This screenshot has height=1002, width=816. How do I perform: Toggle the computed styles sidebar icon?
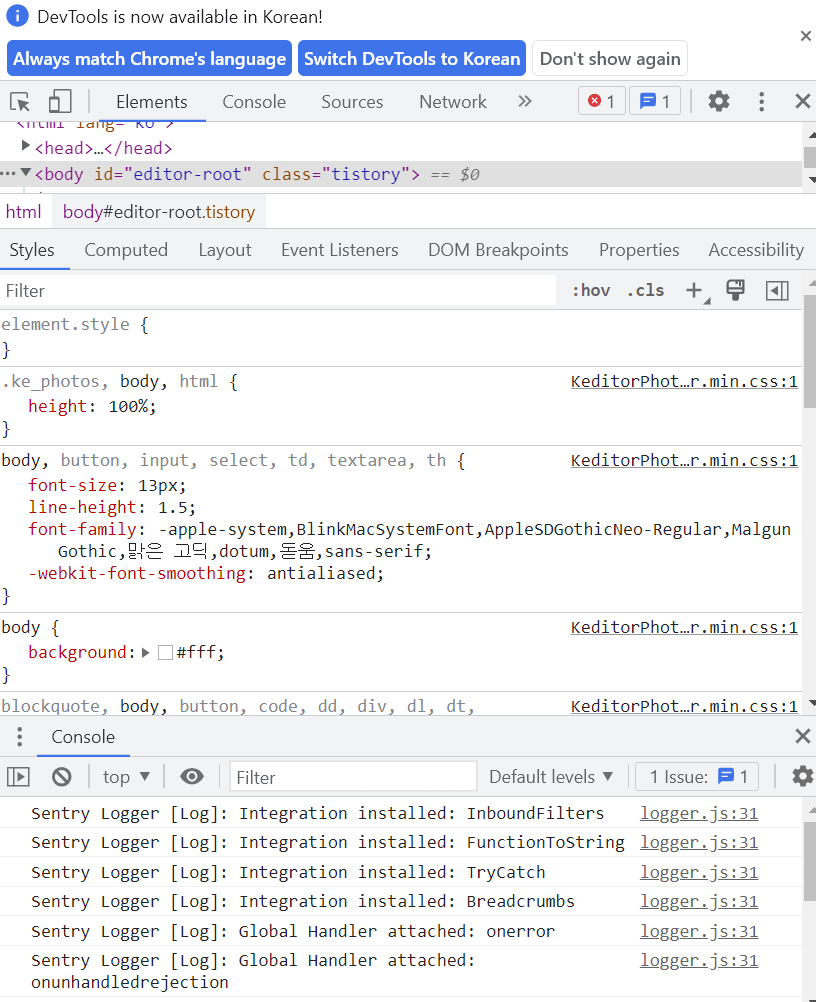(x=777, y=291)
